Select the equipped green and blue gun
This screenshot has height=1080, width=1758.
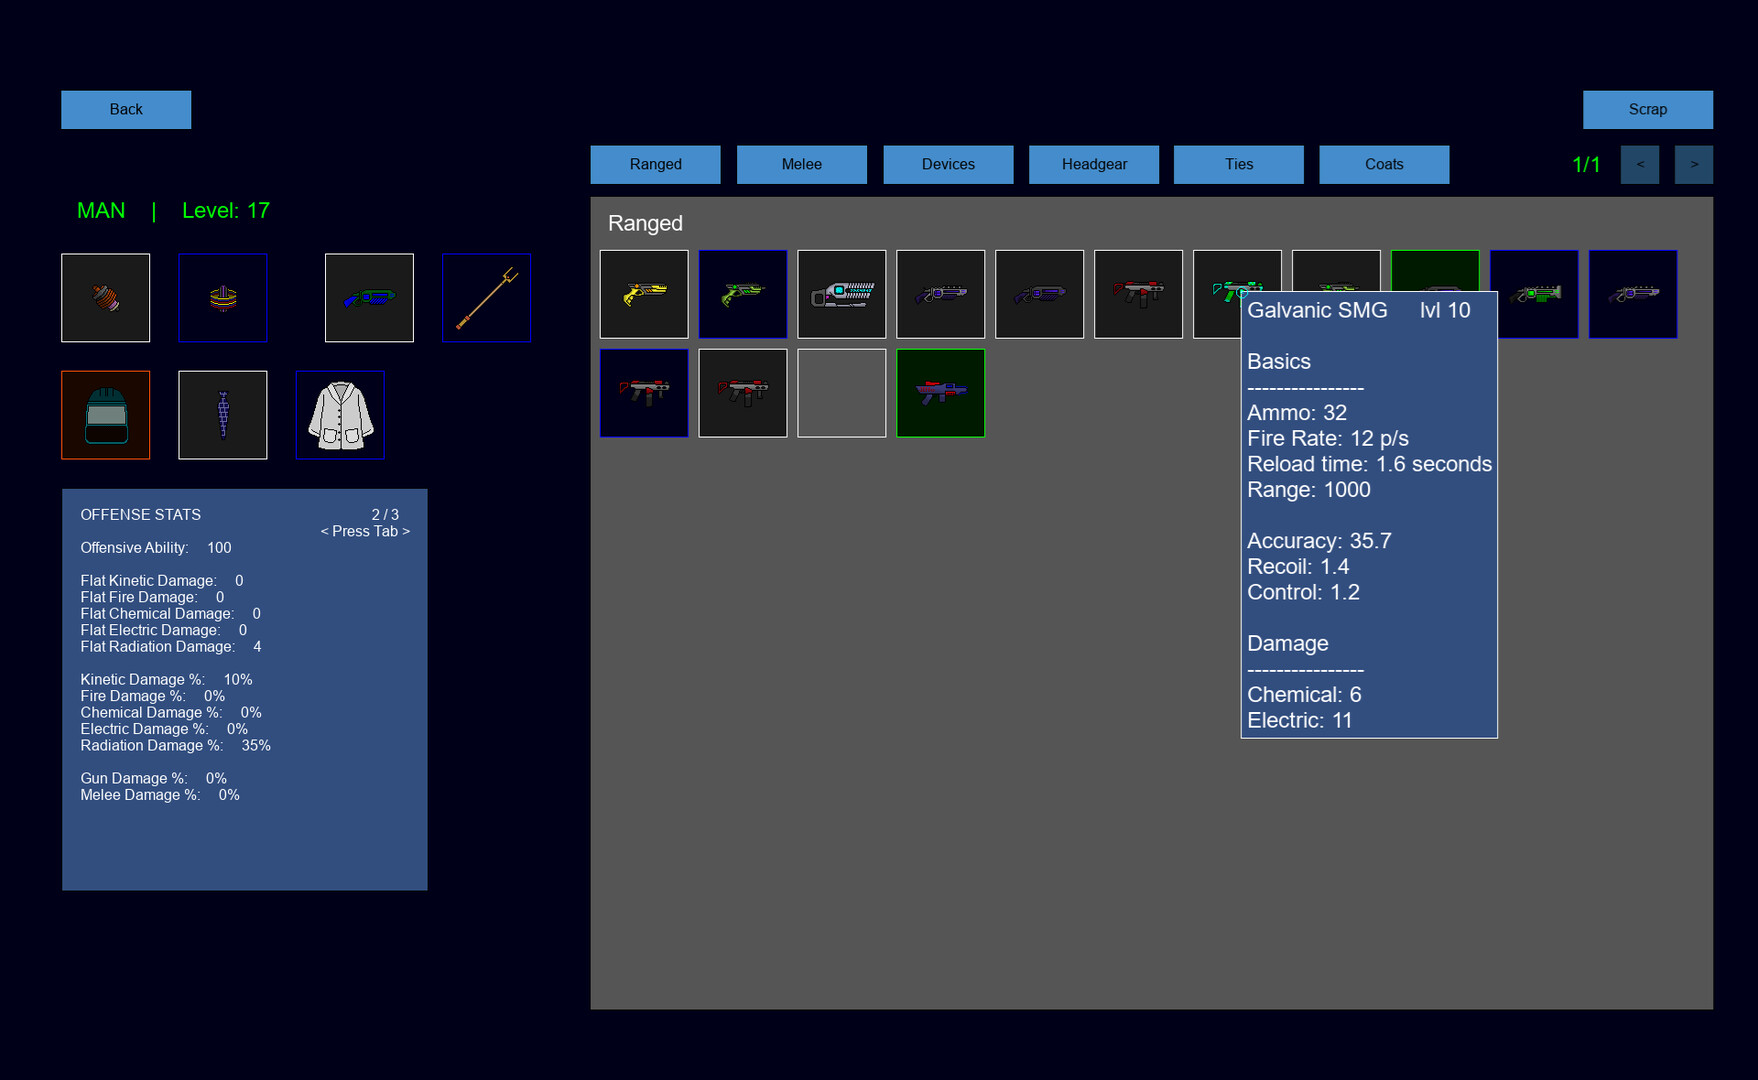pyautogui.click(x=369, y=298)
